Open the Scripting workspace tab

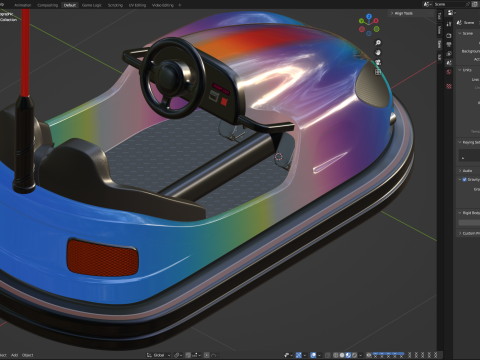(x=115, y=5)
